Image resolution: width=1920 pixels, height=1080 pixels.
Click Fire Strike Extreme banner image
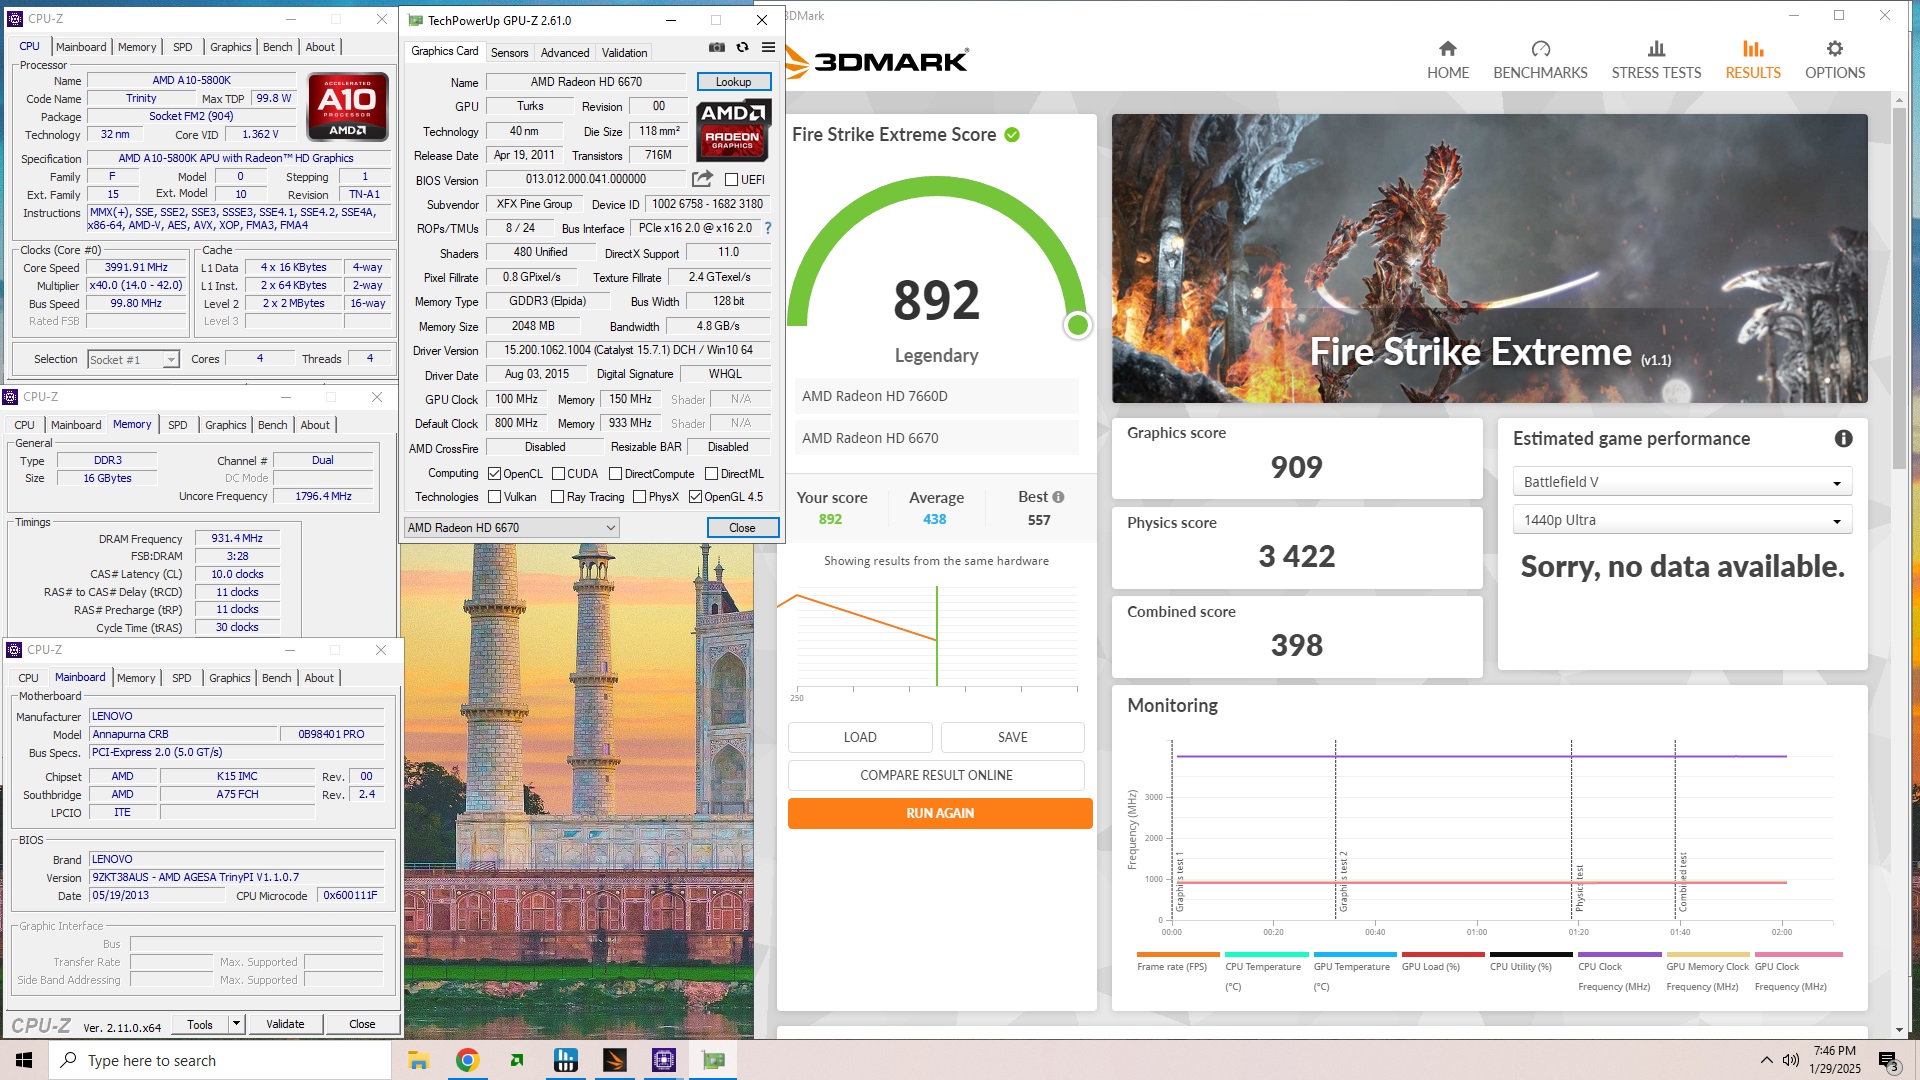pos(1489,258)
